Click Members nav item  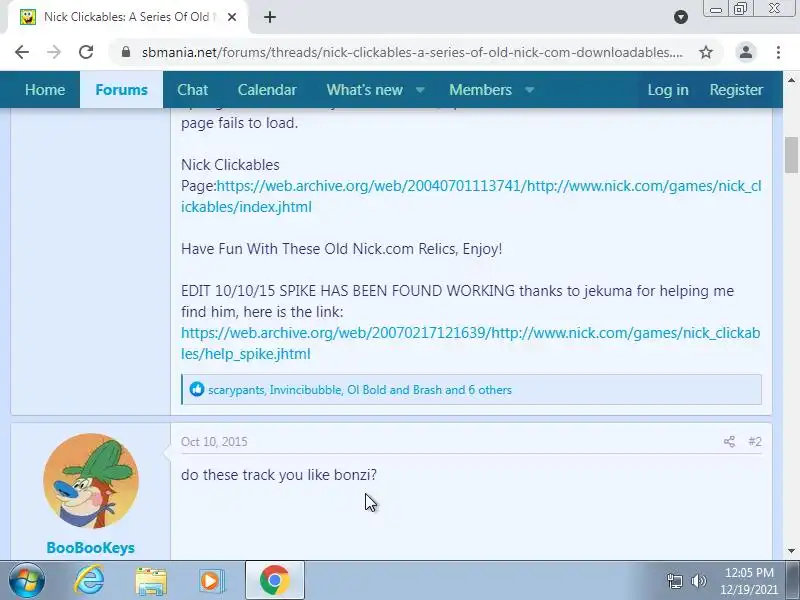(x=480, y=90)
